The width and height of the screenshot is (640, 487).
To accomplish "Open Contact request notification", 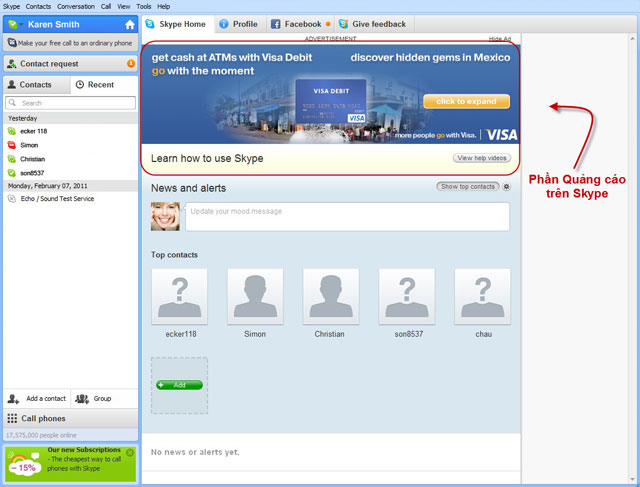I will click(70, 64).
